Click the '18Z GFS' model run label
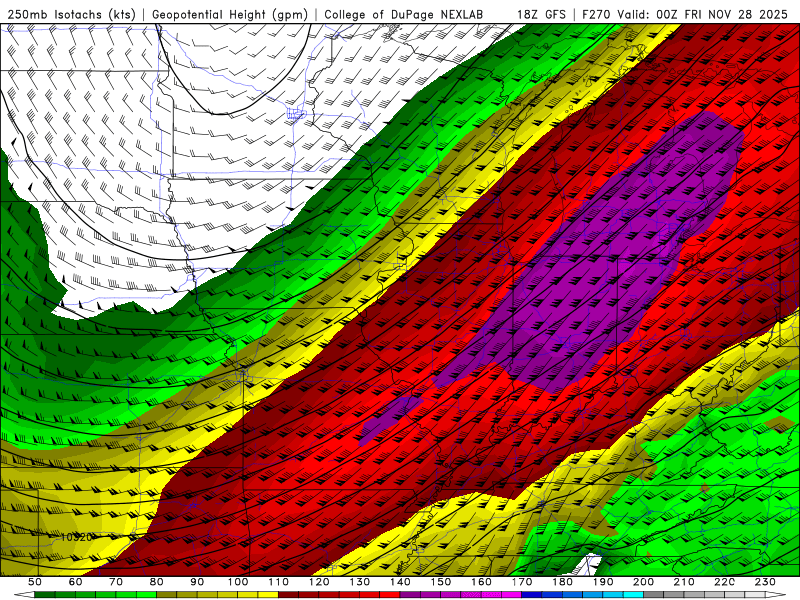This screenshot has height=600, width=800. click(542, 15)
